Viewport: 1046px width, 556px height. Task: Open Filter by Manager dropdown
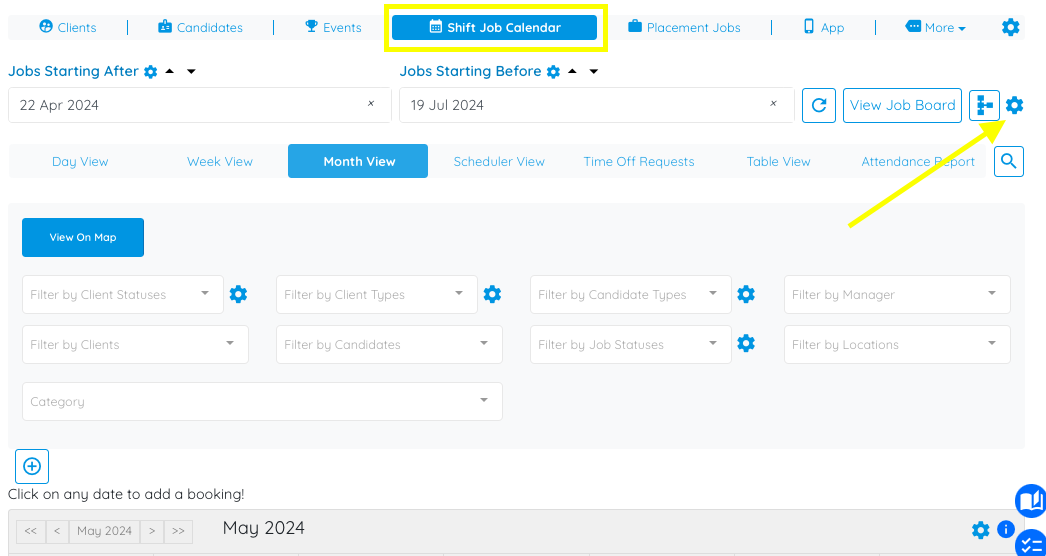(x=897, y=294)
